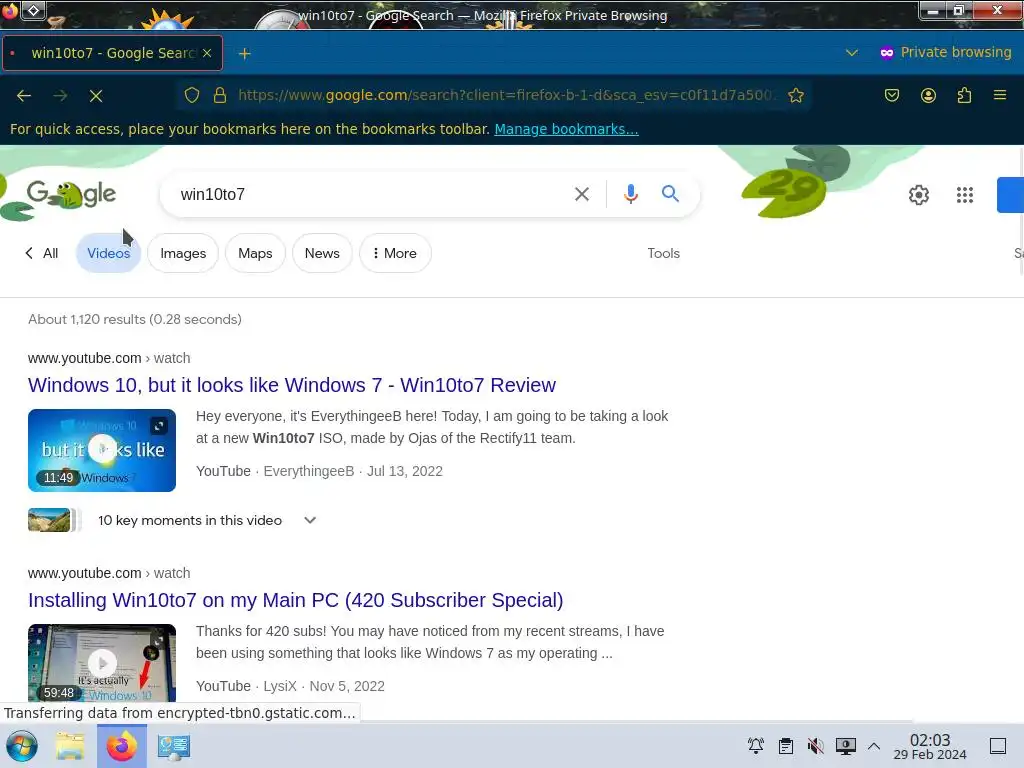Open Google apps grid
This screenshot has height=768, width=1024.
pos(965,195)
